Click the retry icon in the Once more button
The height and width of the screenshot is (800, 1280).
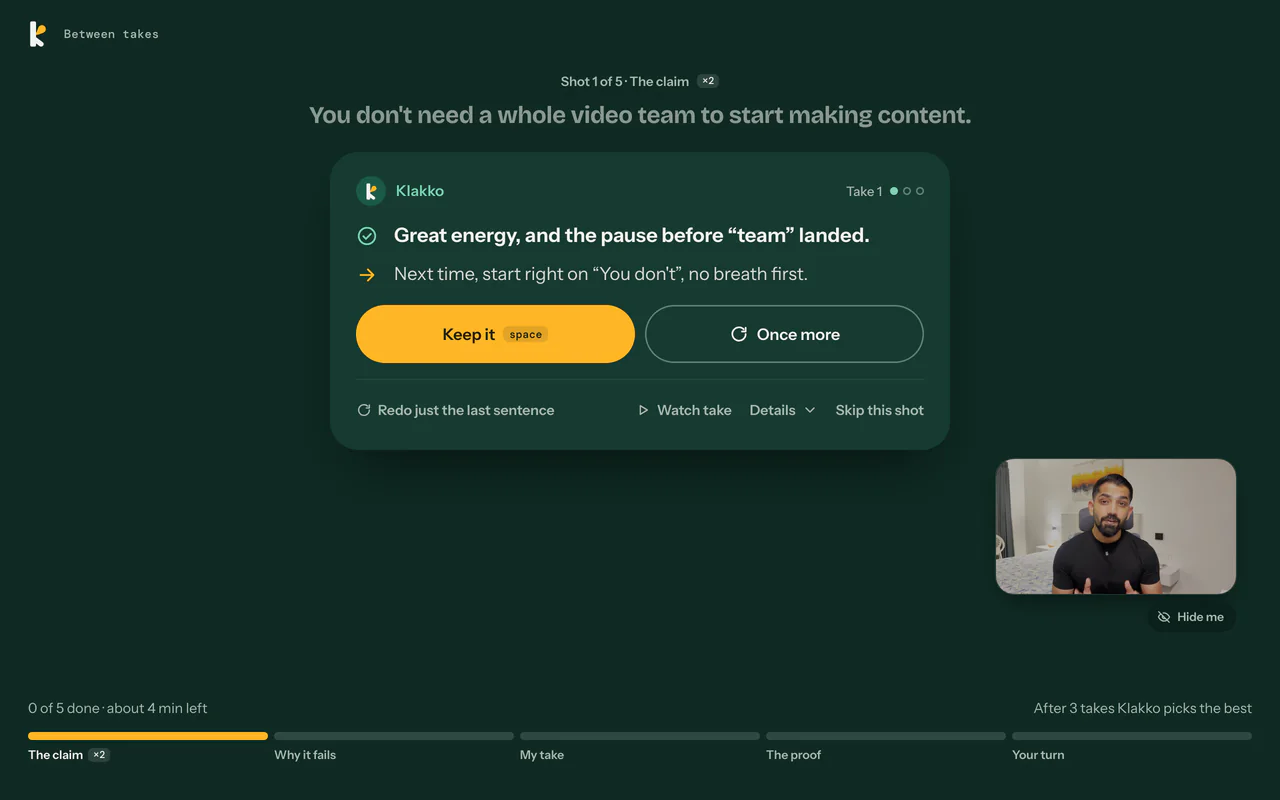tap(739, 334)
